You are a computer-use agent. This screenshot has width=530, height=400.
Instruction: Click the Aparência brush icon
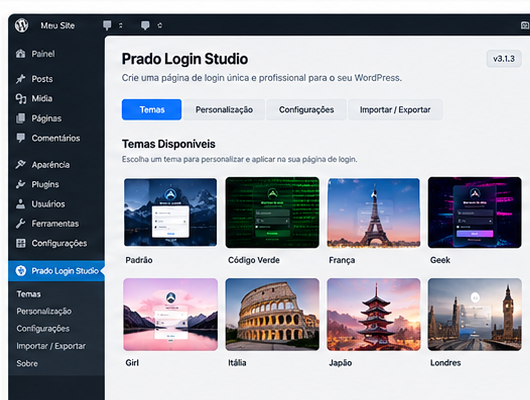pyautogui.click(x=20, y=164)
